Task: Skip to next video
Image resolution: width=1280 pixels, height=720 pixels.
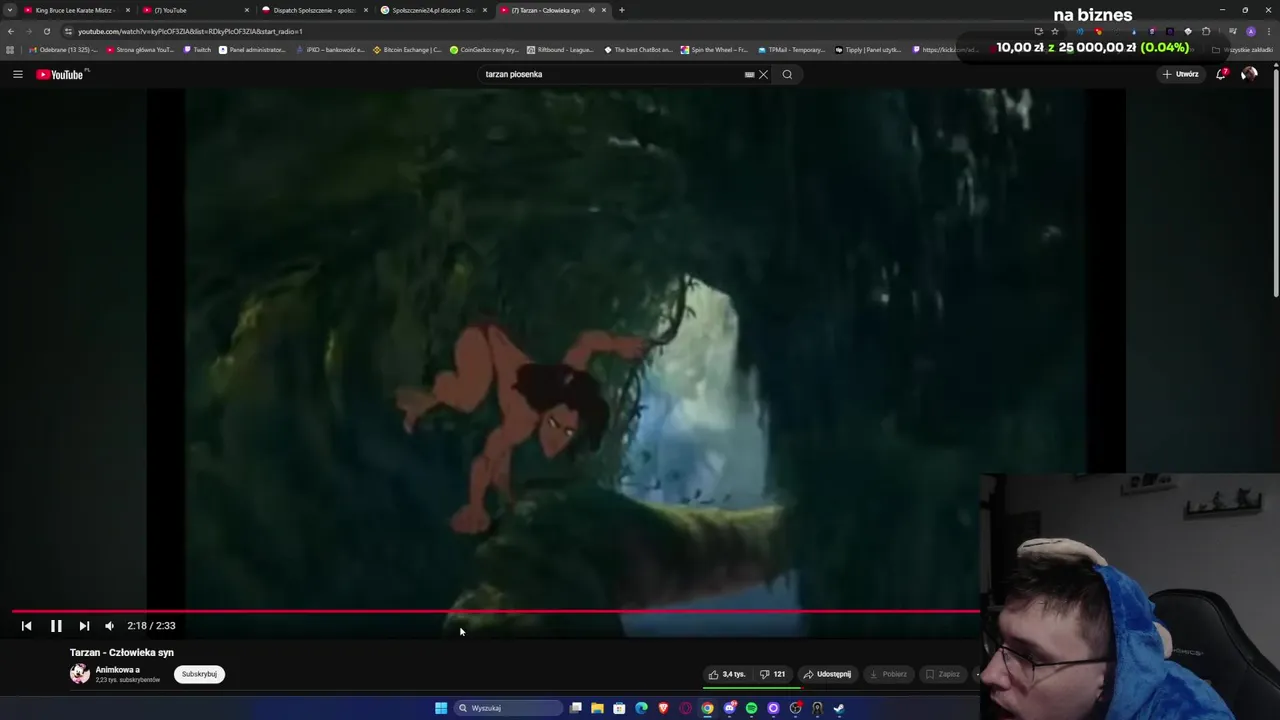Action: (x=84, y=626)
